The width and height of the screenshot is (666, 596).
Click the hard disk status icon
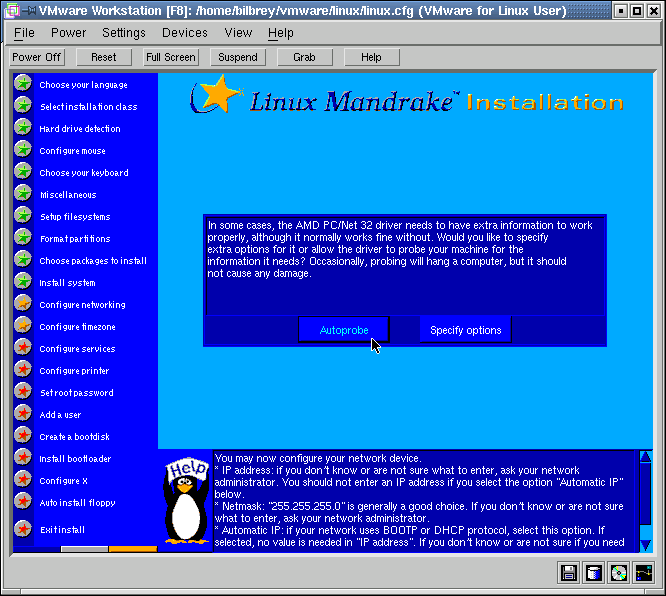point(594,573)
